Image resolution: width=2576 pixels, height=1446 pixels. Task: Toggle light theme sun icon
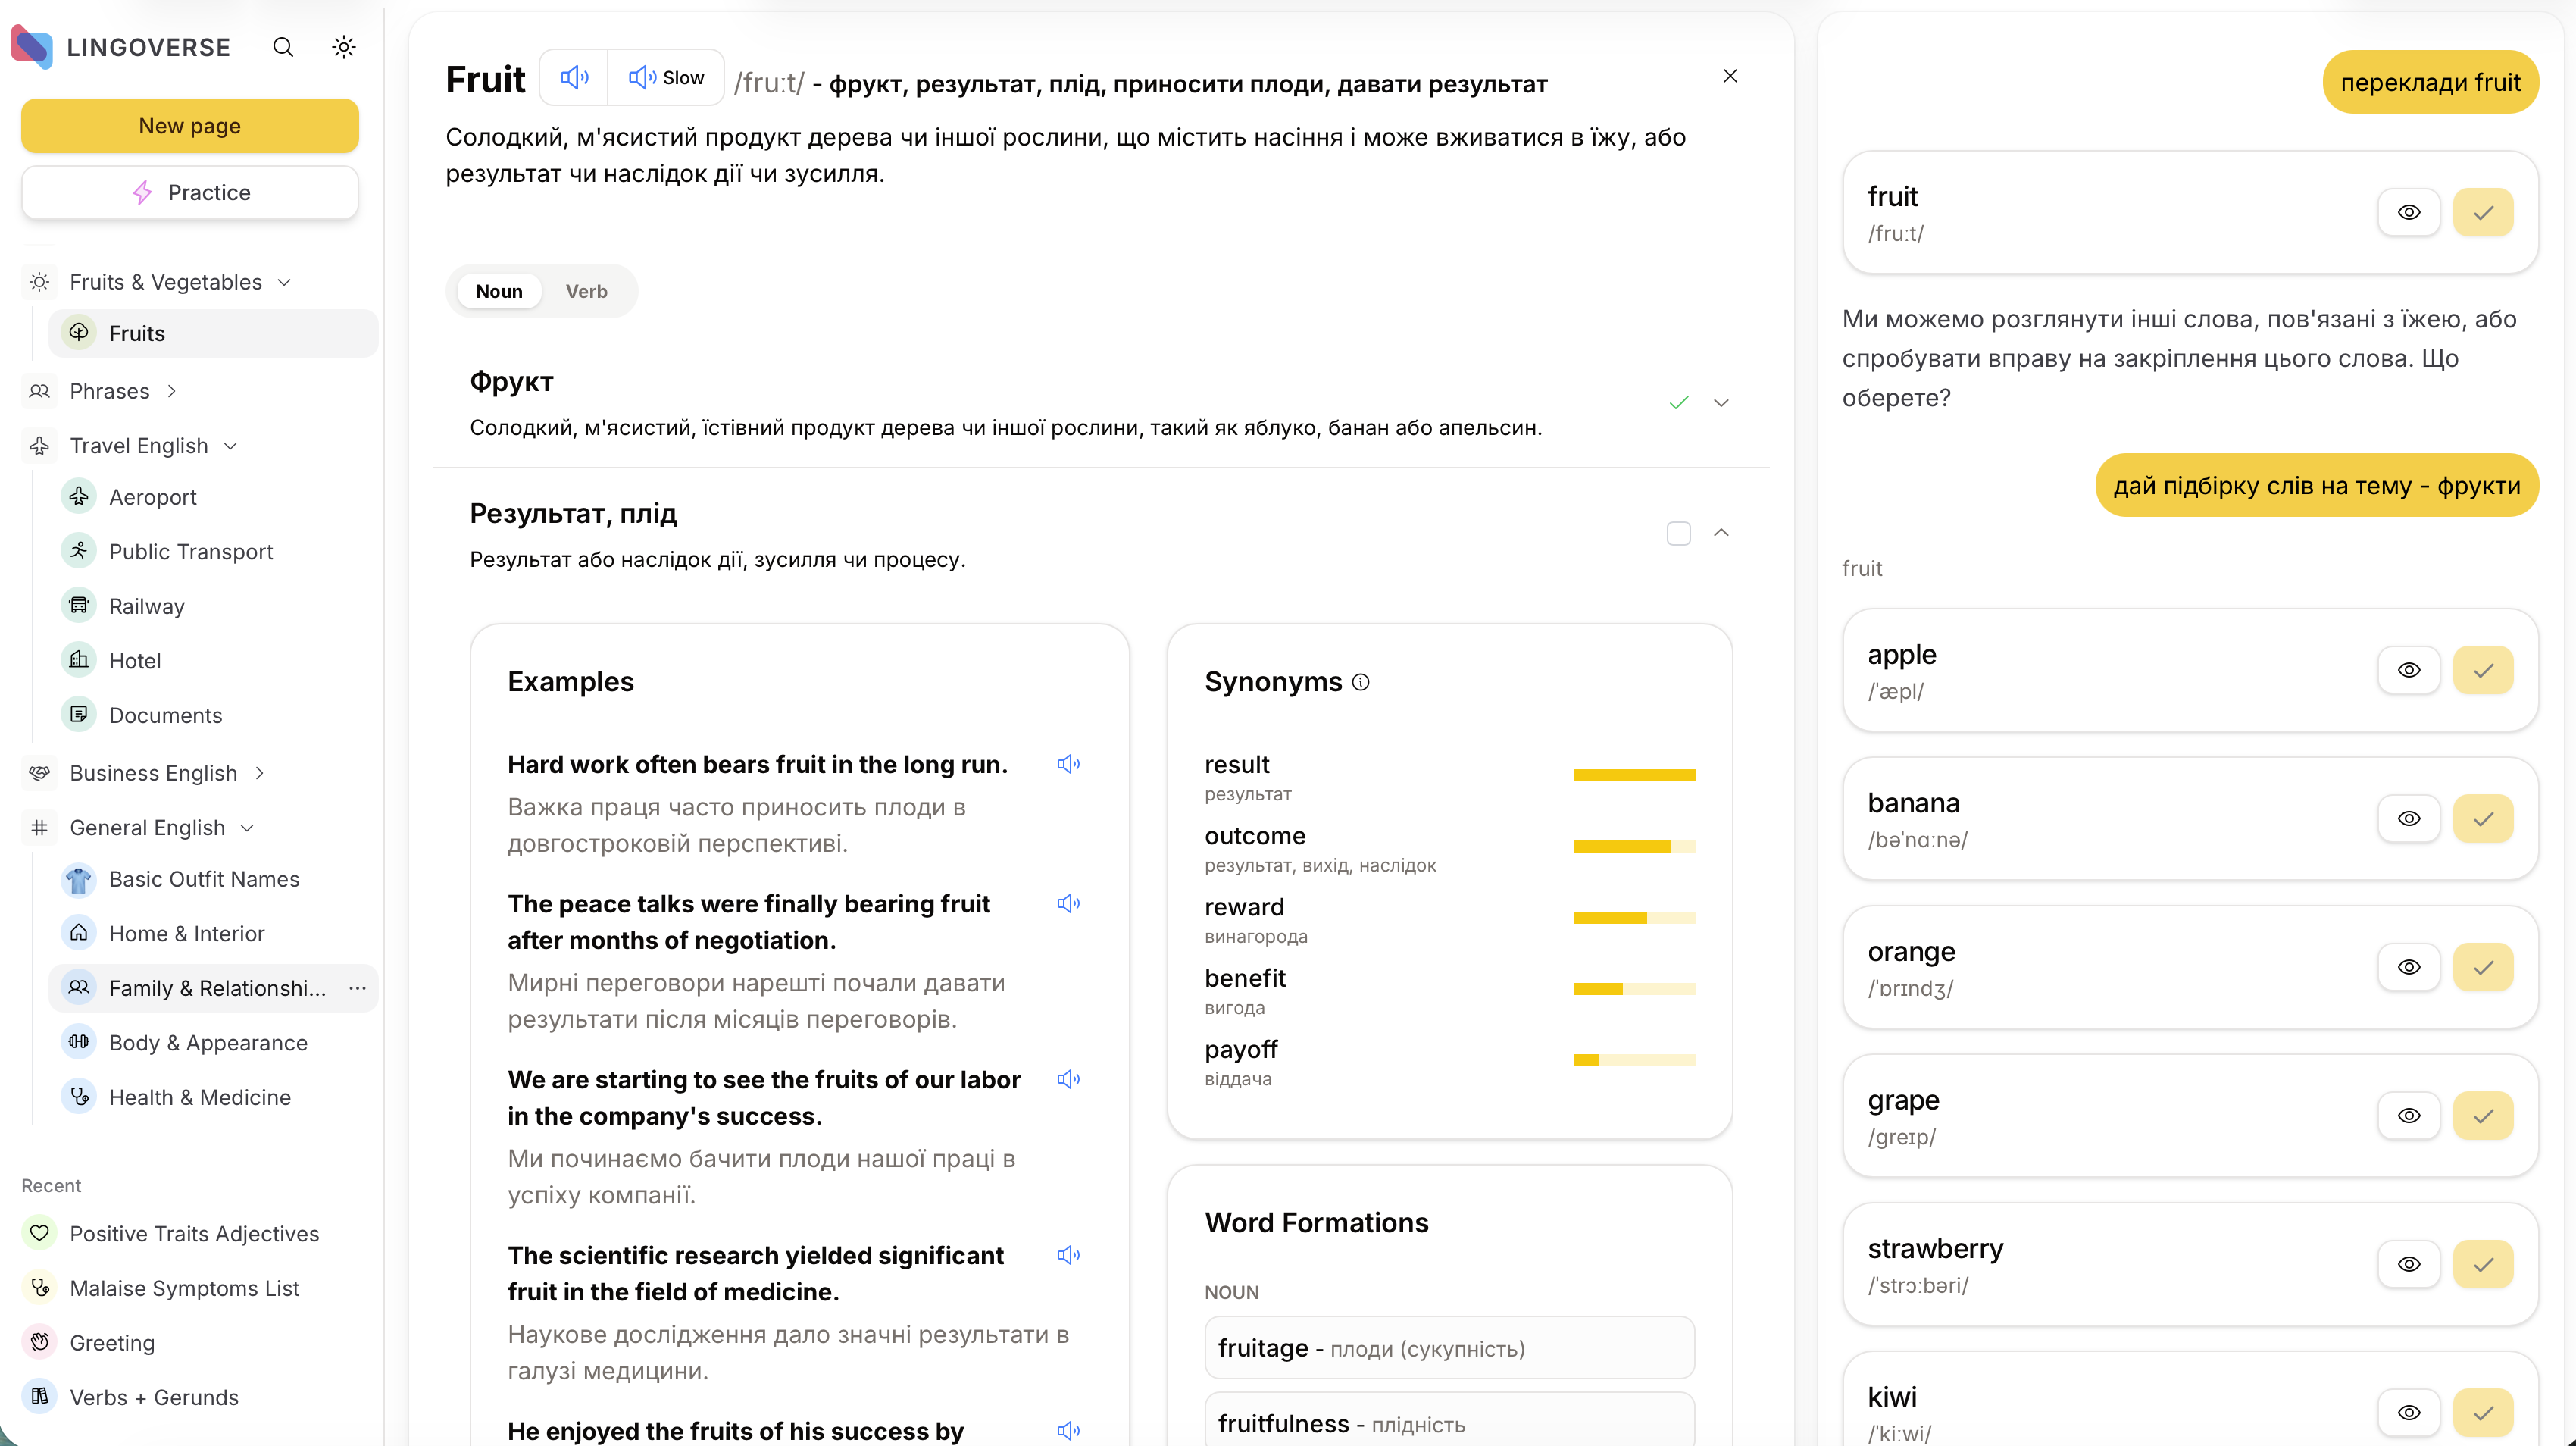[343, 47]
